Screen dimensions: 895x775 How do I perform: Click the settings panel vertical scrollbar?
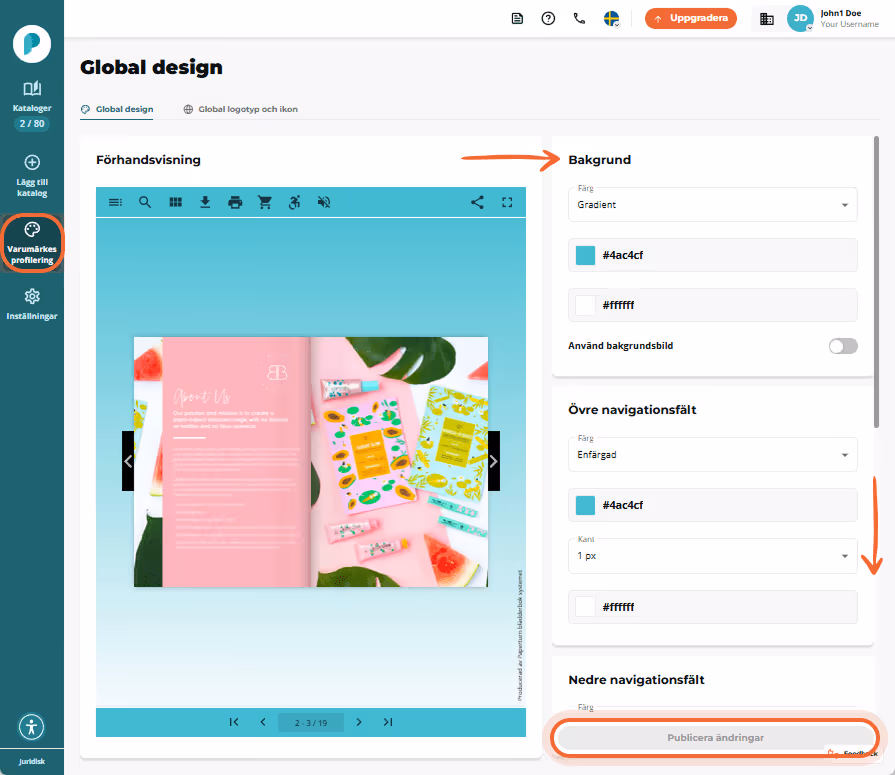(876, 281)
